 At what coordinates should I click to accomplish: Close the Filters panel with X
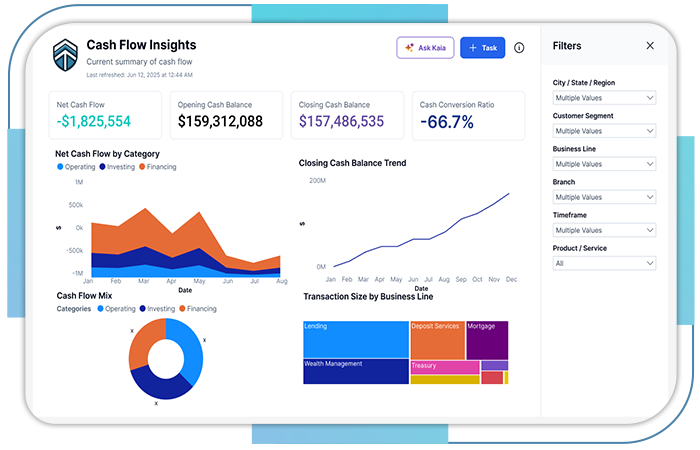tap(650, 46)
